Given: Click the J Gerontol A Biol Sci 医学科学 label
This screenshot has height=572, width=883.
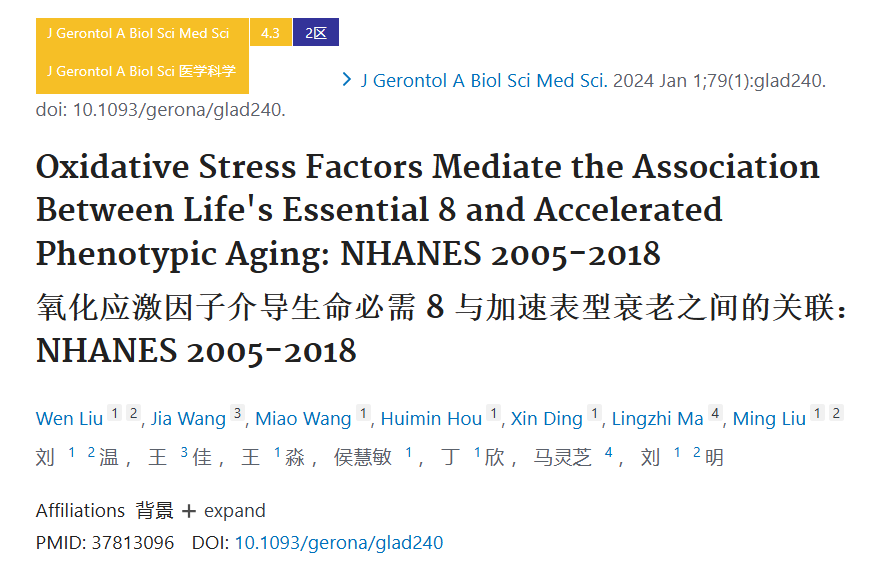Looking at the screenshot, I should pos(141,71).
